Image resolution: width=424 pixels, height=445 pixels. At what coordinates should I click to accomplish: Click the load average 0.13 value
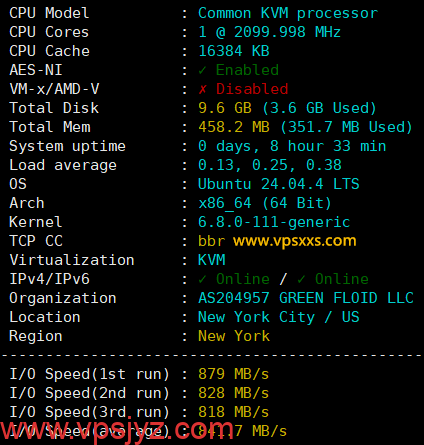coord(216,165)
